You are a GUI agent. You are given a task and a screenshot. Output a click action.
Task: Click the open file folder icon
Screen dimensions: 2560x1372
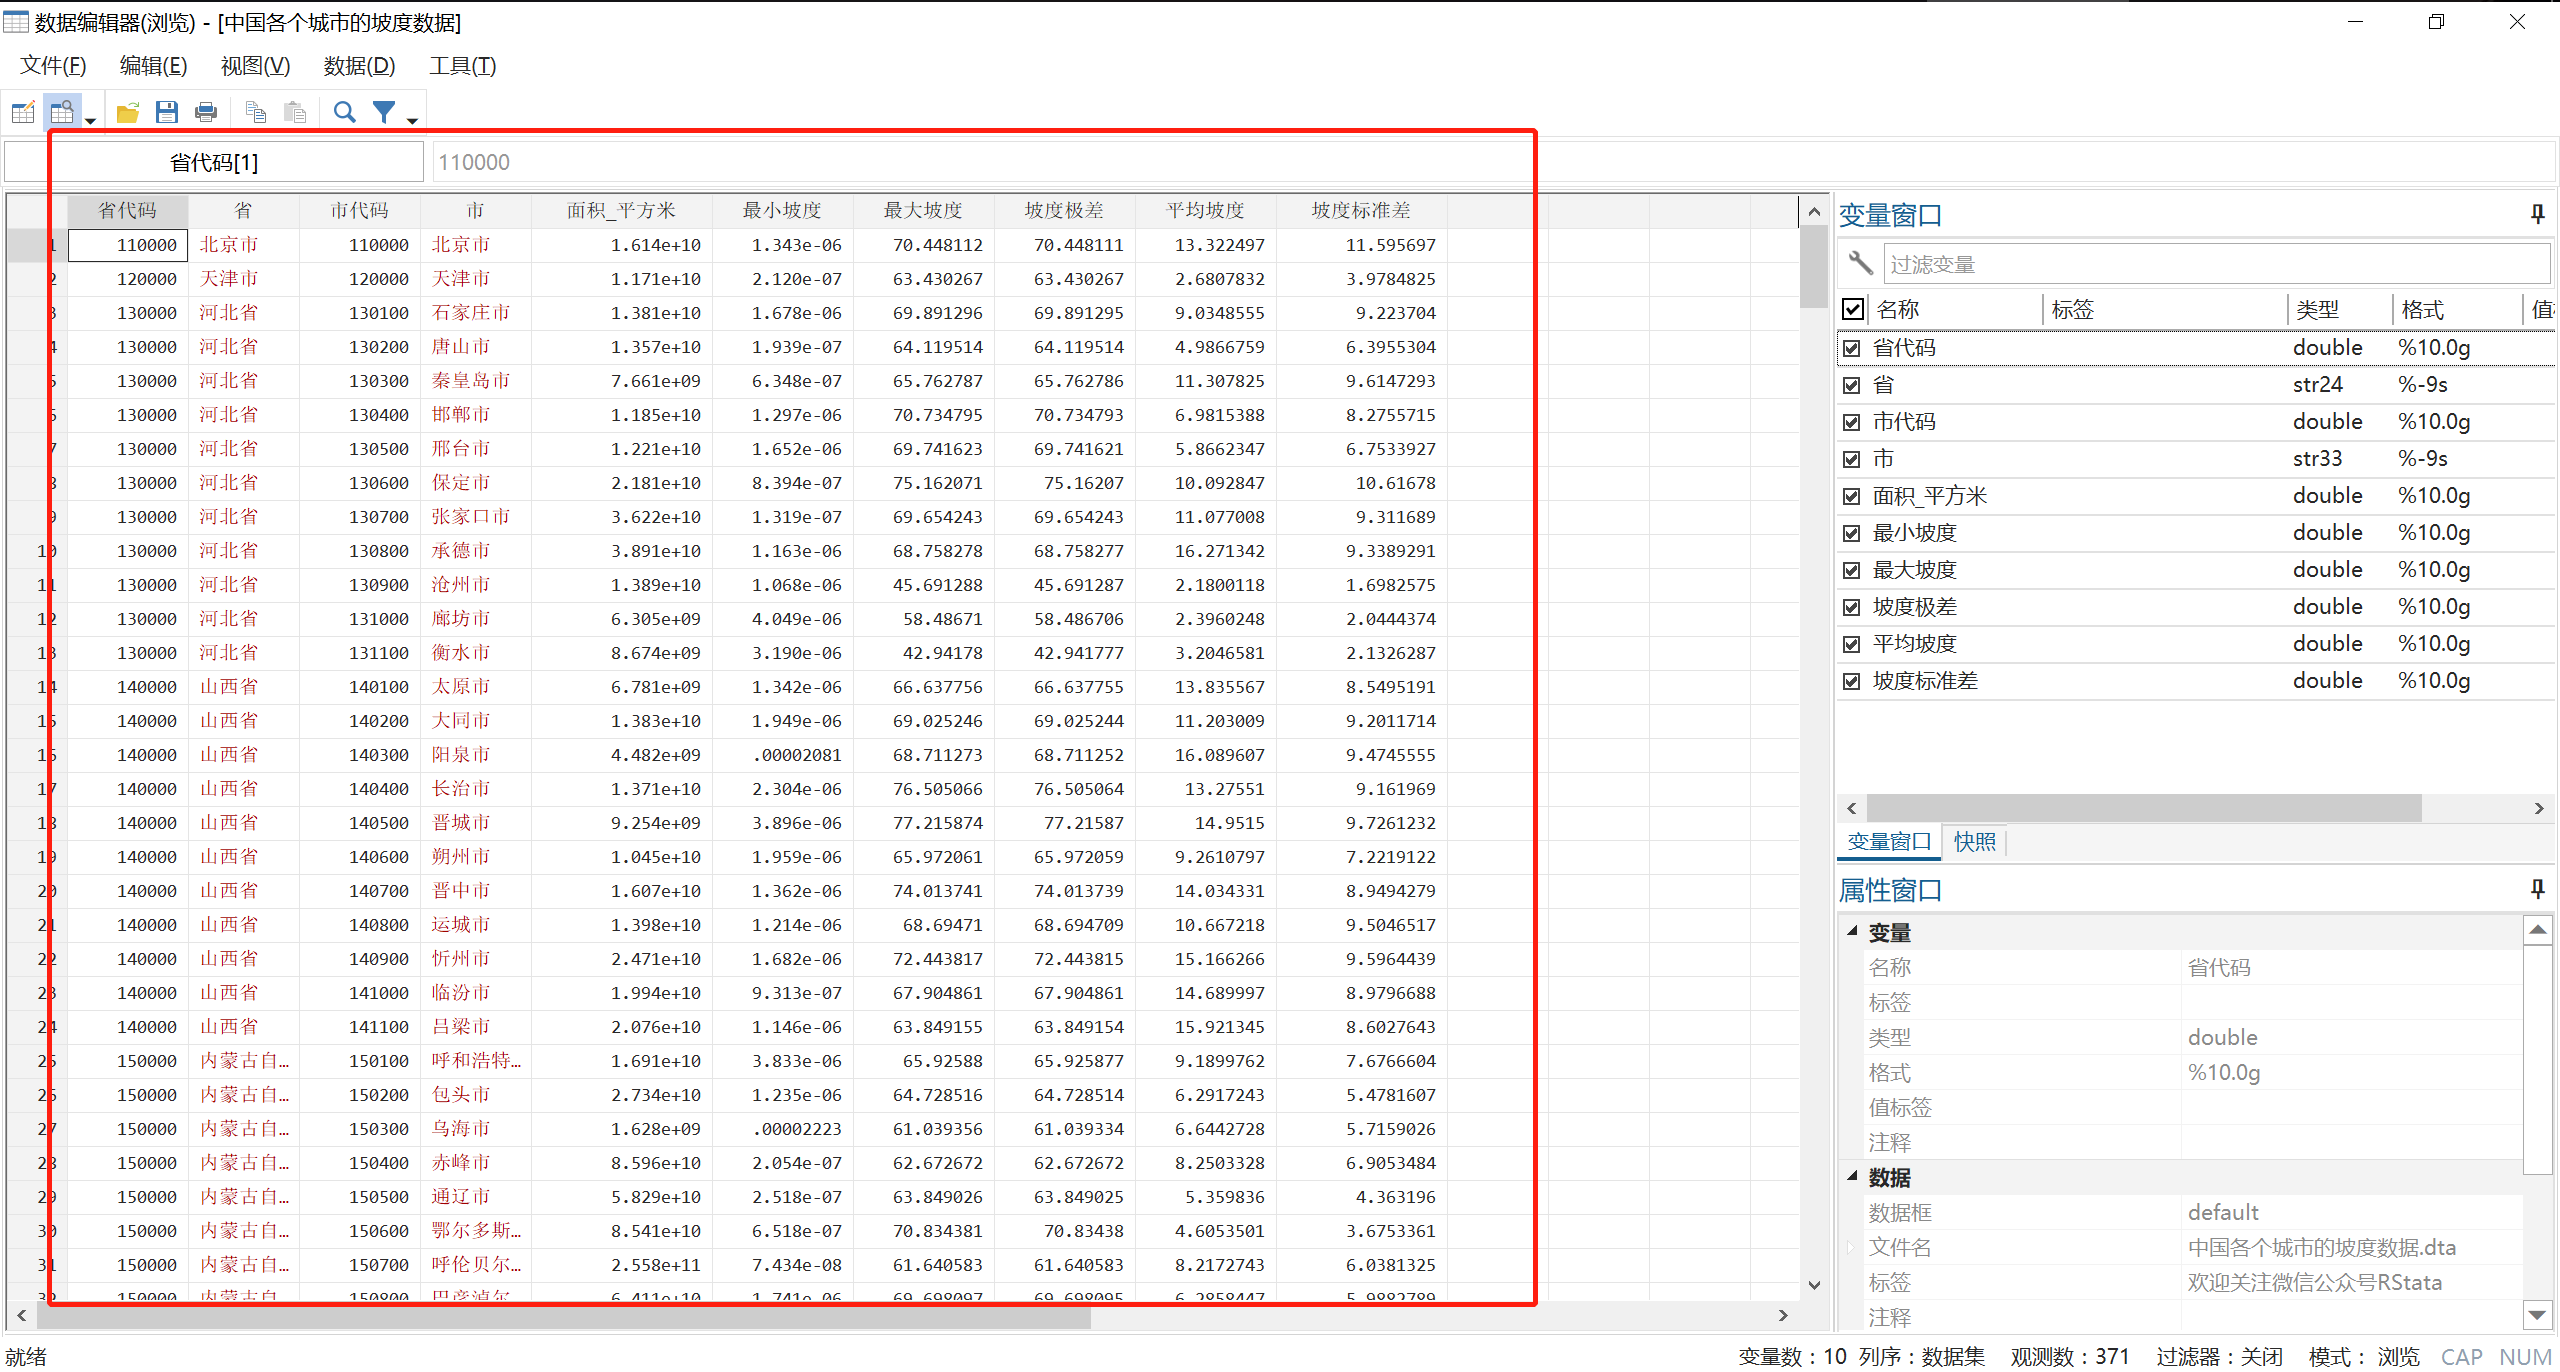pyautogui.click(x=127, y=112)
